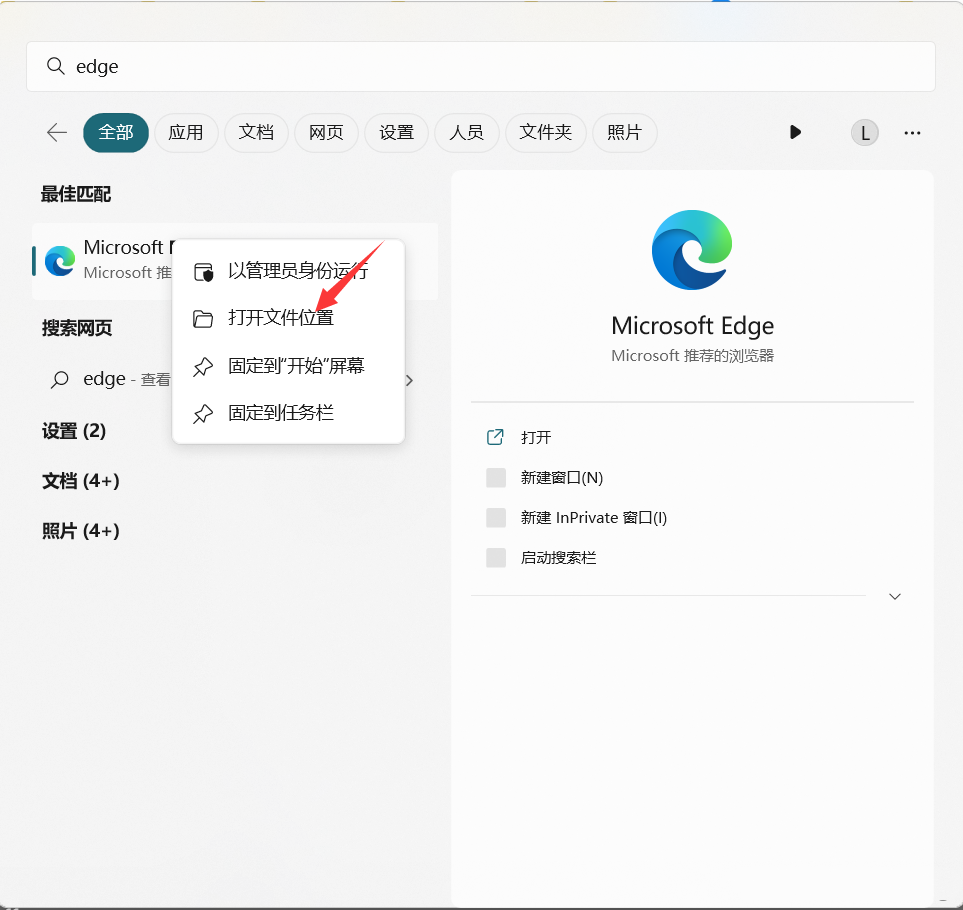Click the pin icon beside 固定到任务栏

[203, 414]
